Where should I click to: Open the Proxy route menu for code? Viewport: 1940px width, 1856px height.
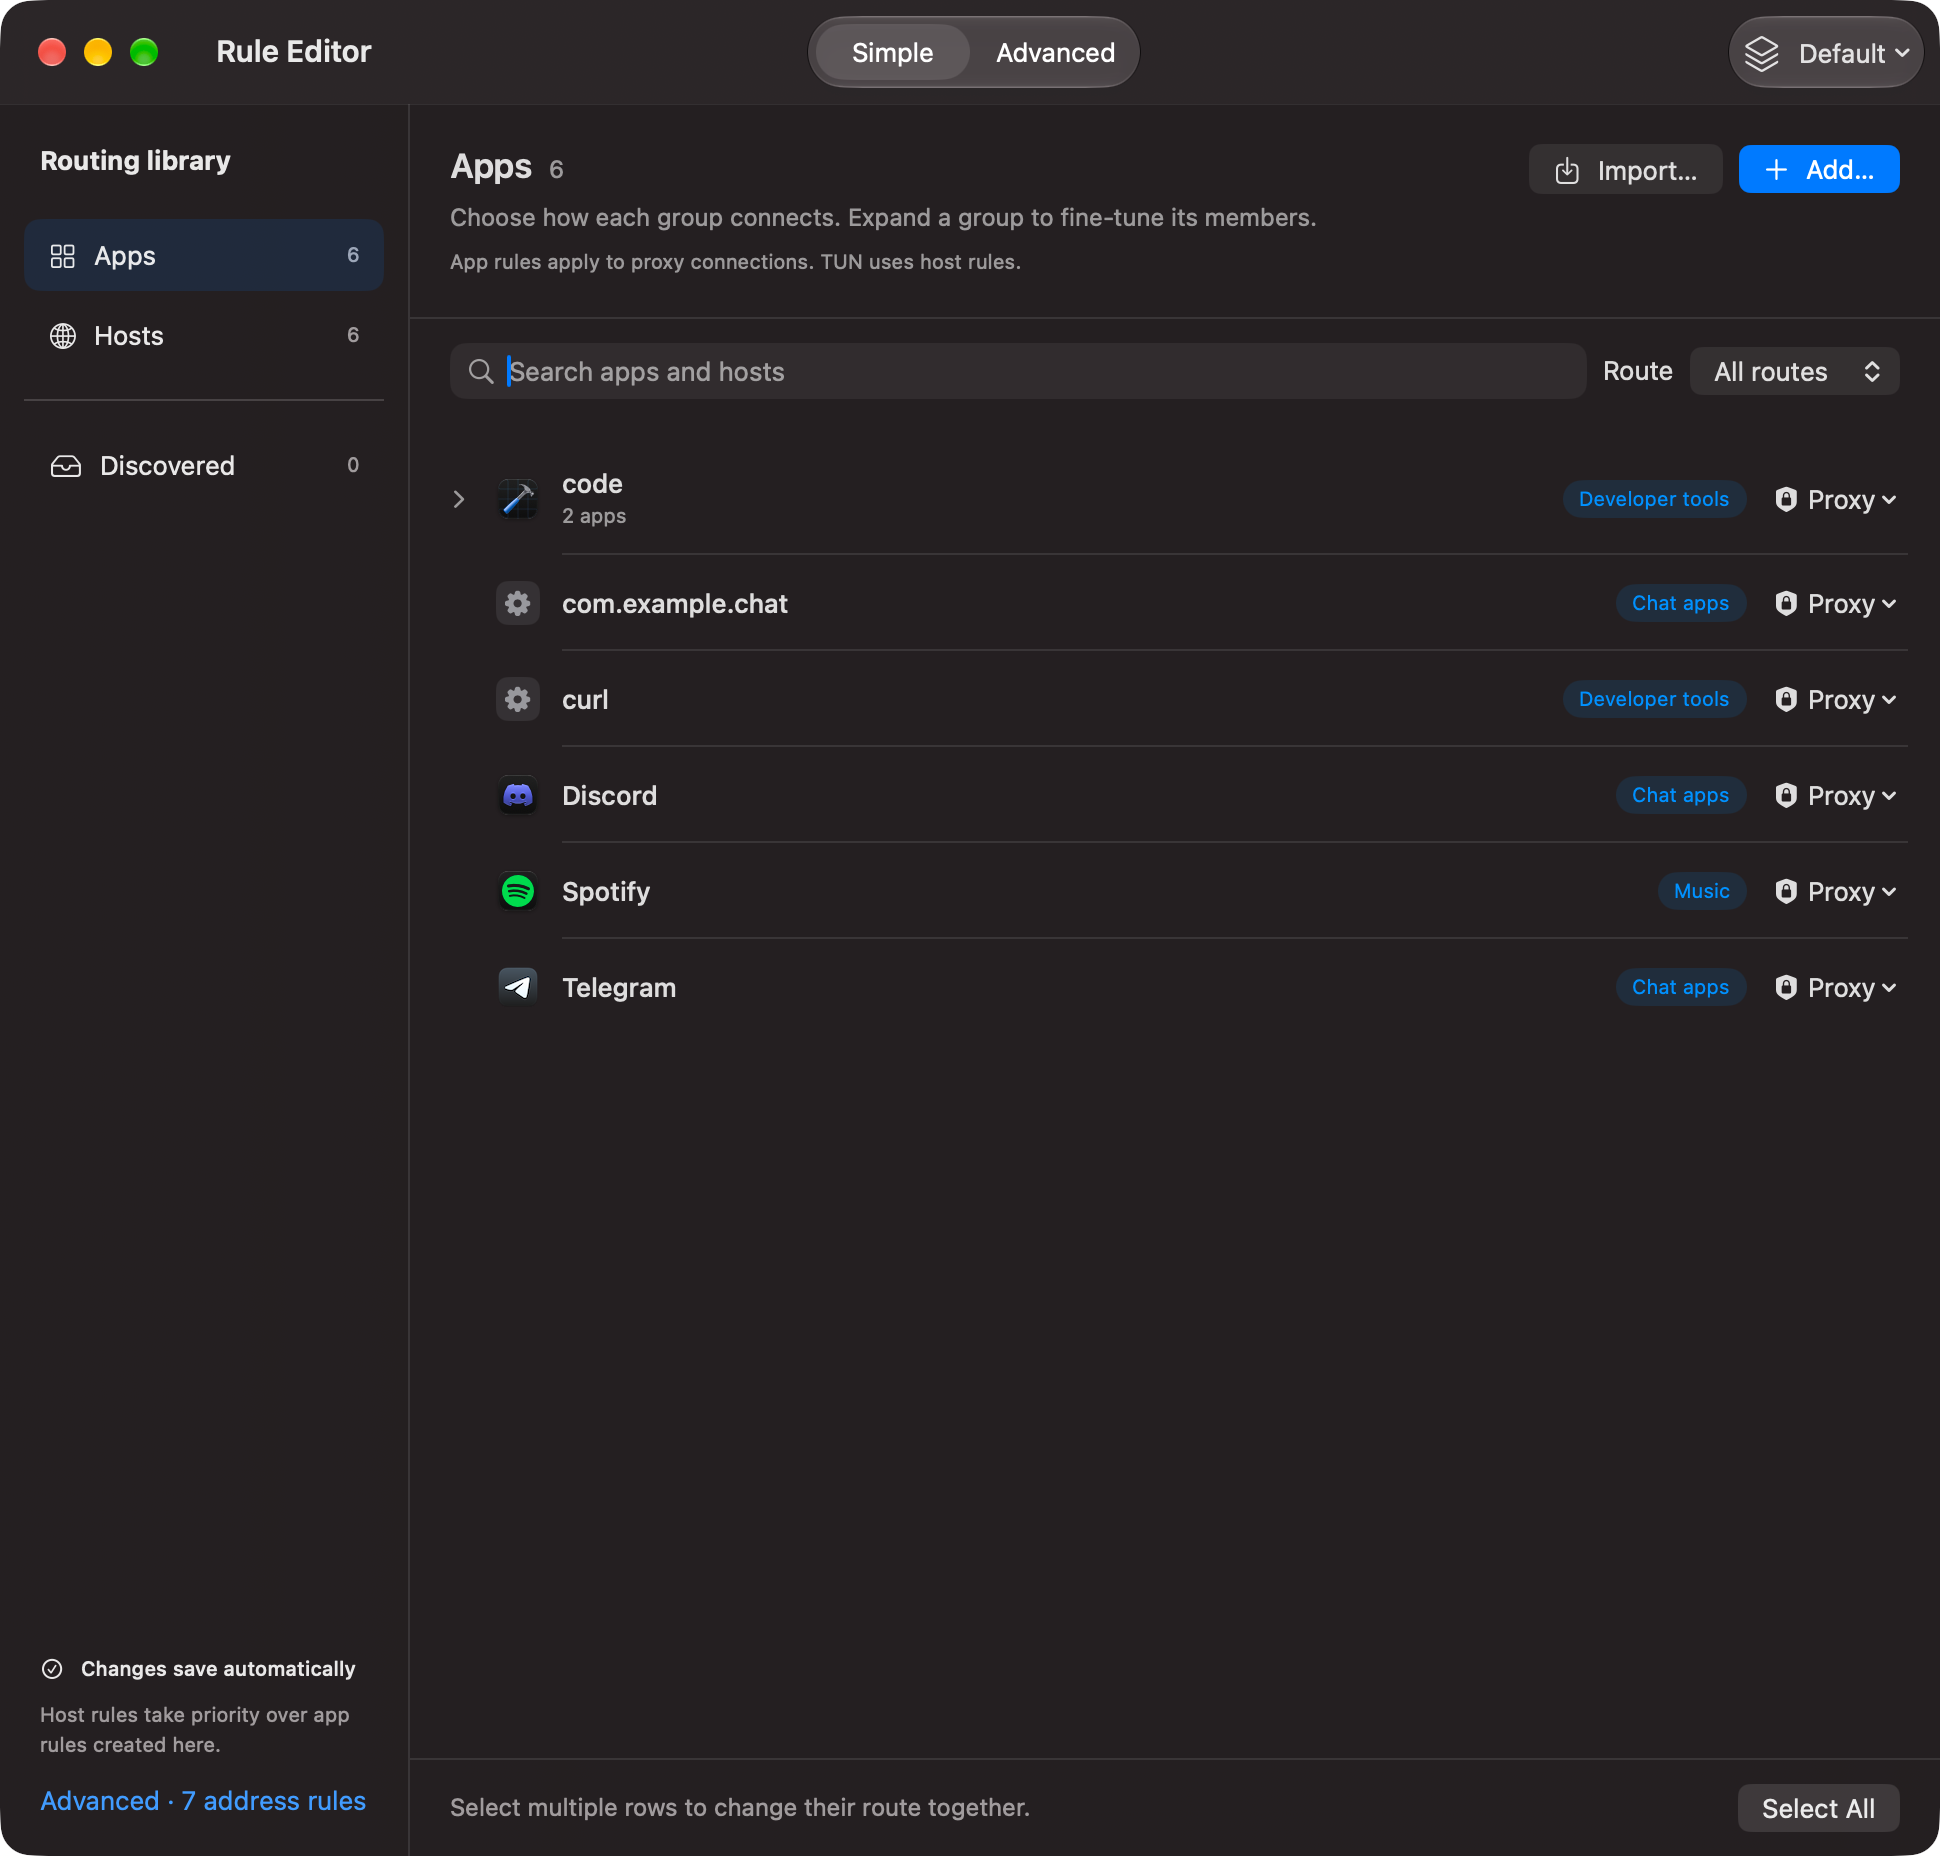(1836, 499)
